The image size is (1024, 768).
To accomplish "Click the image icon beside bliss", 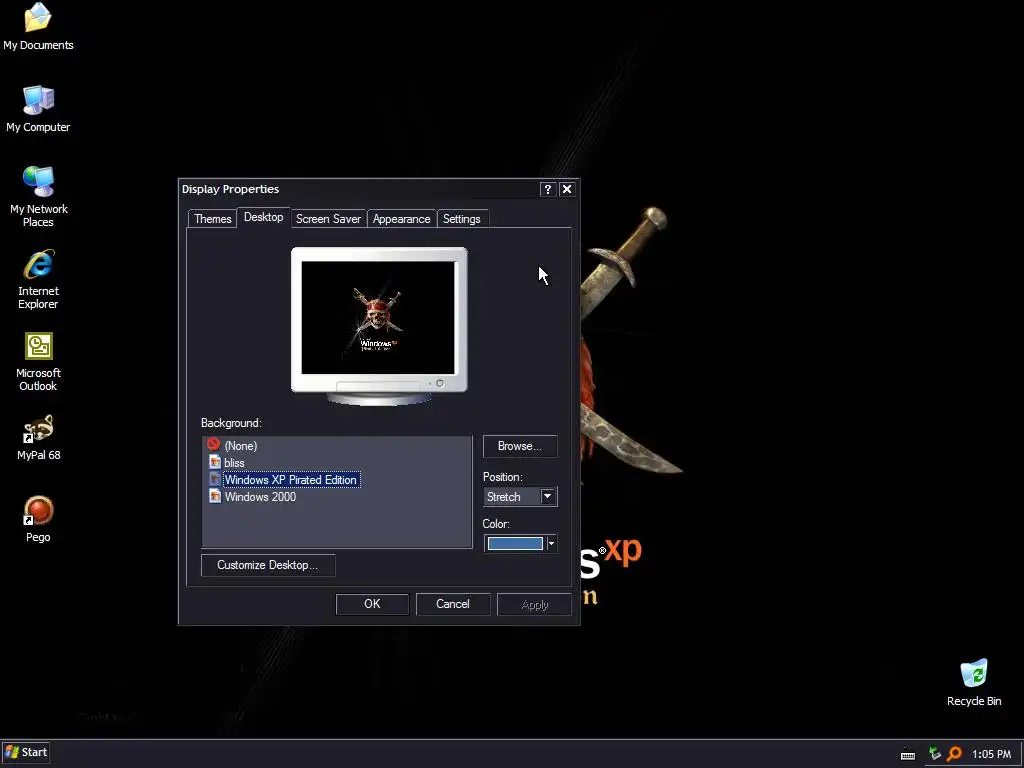I will tap(215, 462).
